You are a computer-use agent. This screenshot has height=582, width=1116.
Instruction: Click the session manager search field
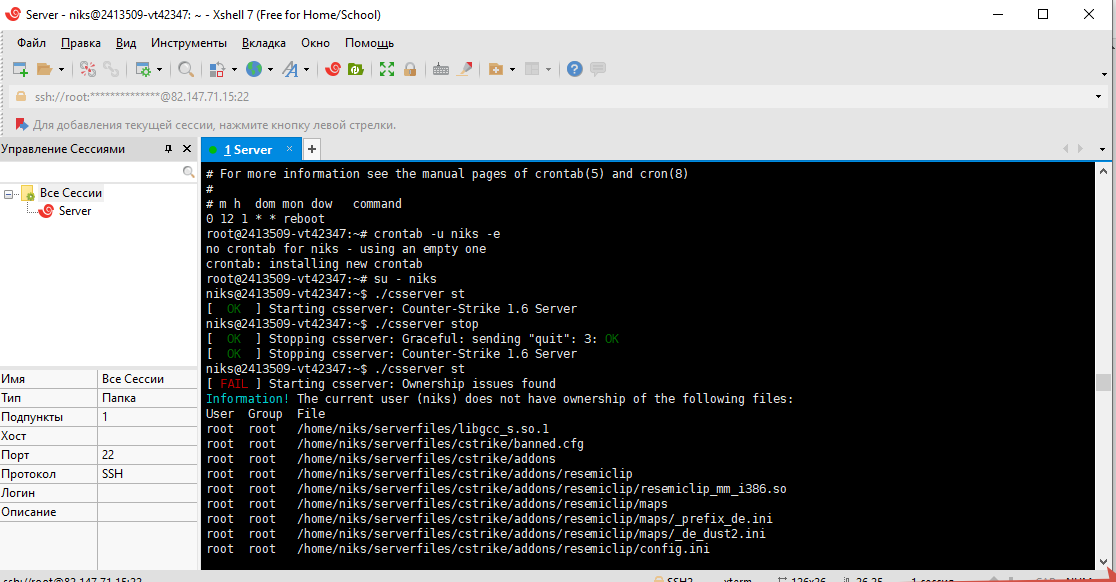click(x=90, y=171)
